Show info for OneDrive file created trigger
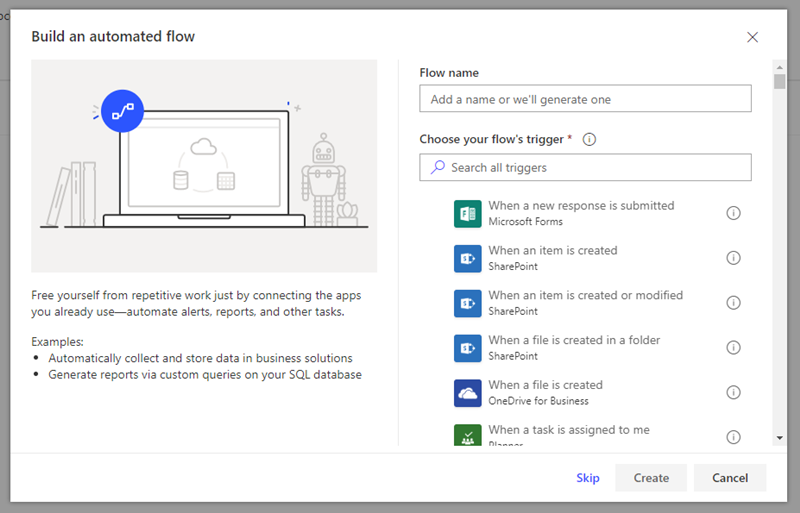The height and width of the screenshot is (513, 800). (733, 393)
